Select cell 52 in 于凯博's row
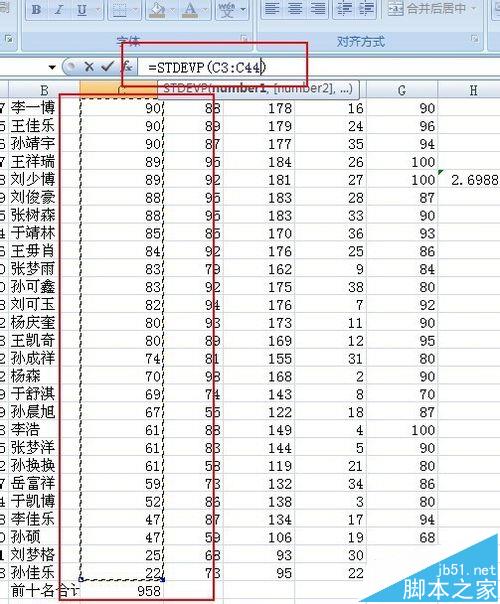The width and height of the screenshot is (500, 604). pos(122,502)
